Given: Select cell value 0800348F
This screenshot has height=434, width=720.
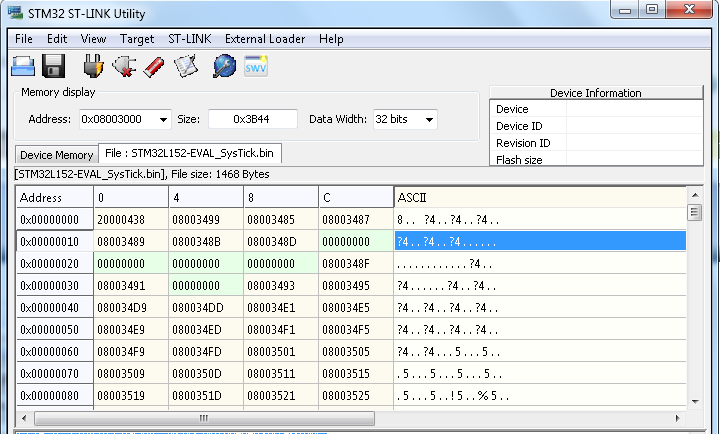Looking at the screenshot, I should click(356, 264).
